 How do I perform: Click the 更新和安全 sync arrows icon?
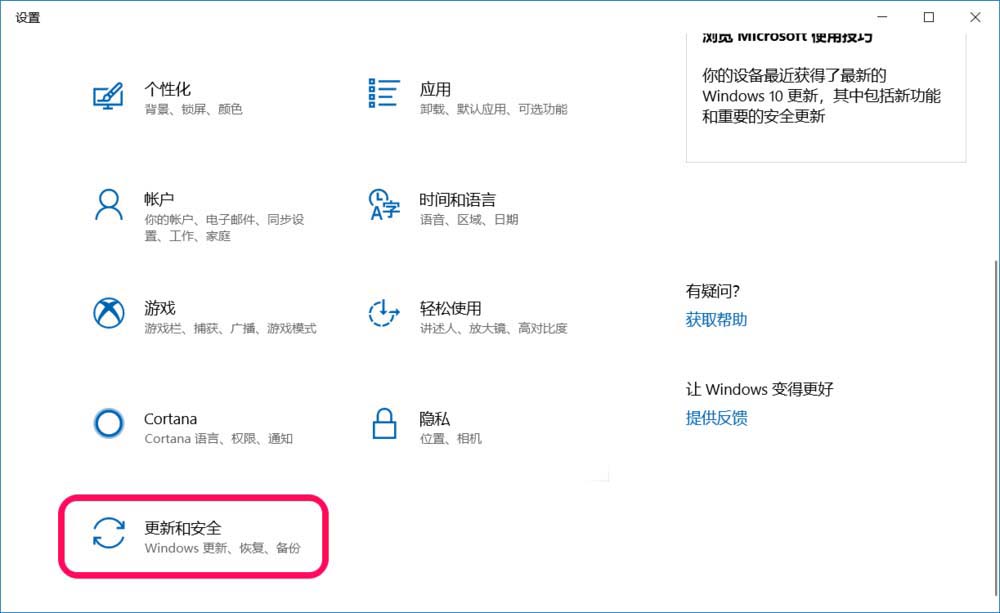108,533
